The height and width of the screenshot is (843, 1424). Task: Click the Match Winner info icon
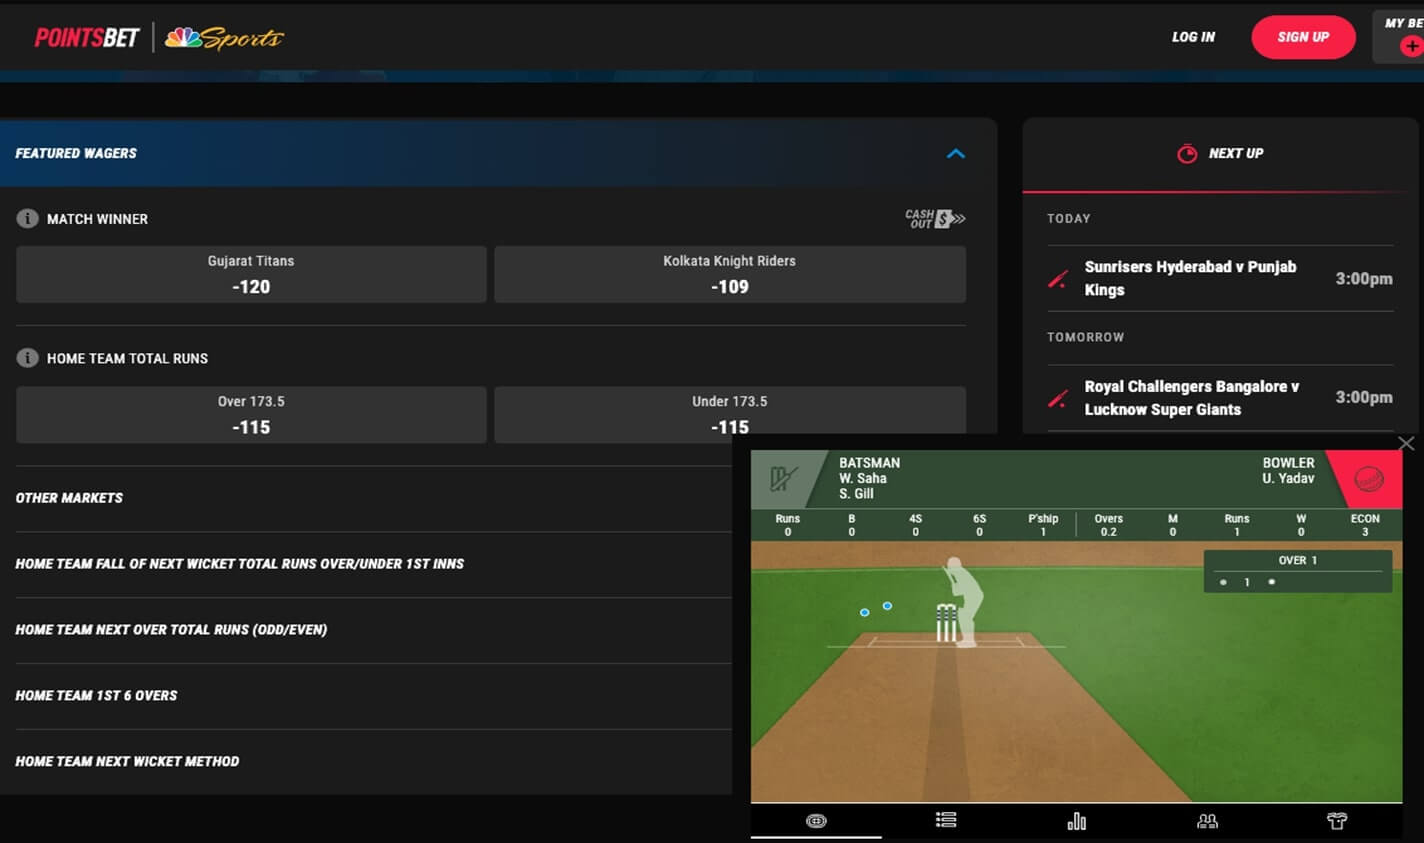(27, 218)
